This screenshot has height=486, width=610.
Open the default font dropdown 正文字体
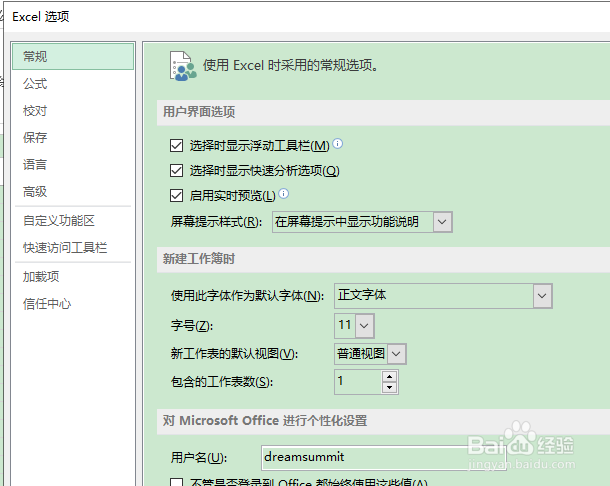tap(542, 296)
